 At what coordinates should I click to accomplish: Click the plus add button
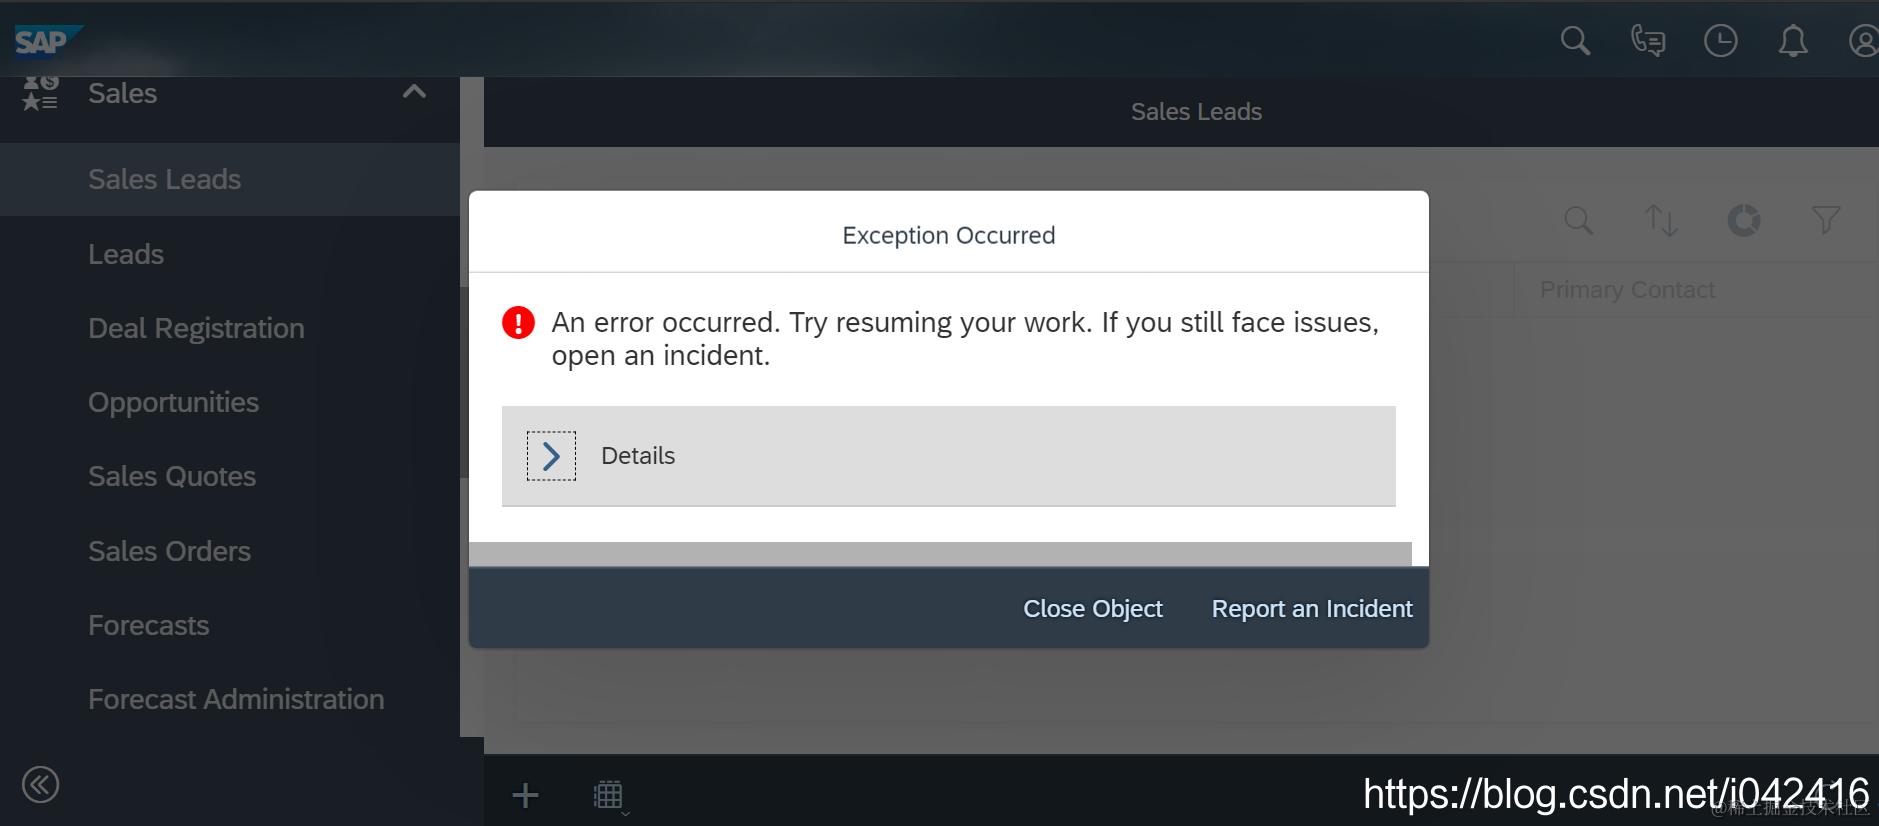(525, 796)
